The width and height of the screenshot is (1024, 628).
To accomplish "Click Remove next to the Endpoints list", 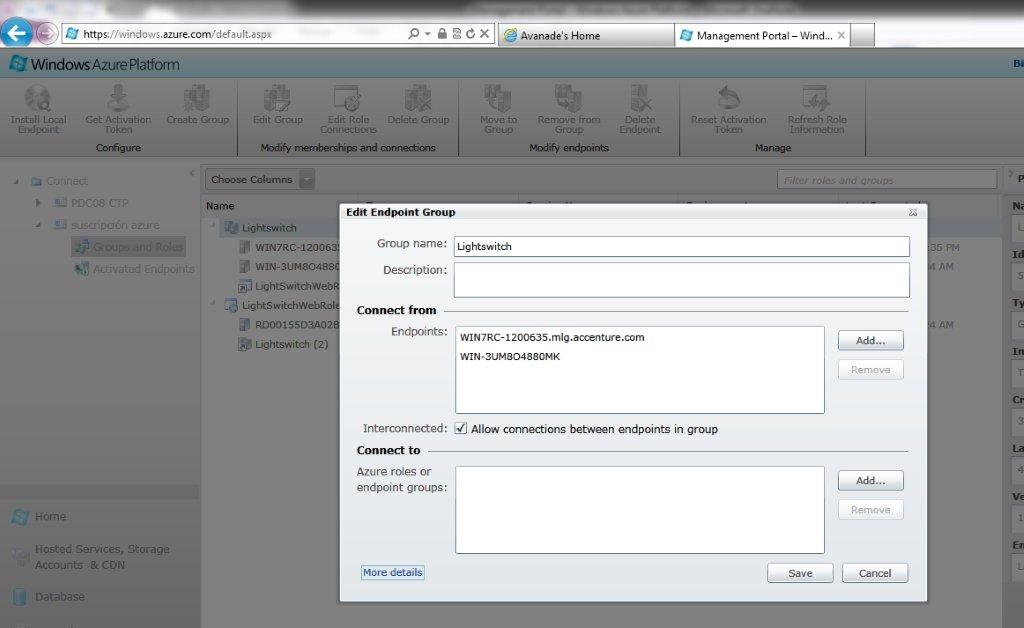I will coord(871,369).
